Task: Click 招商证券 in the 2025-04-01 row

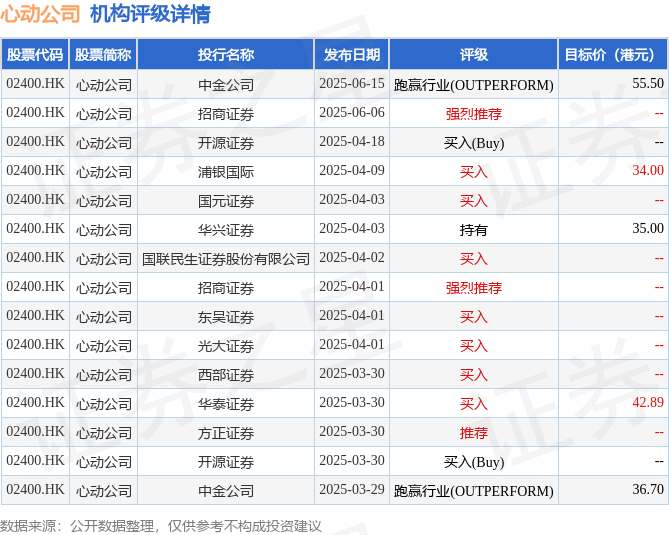Action: pos(226,288)
